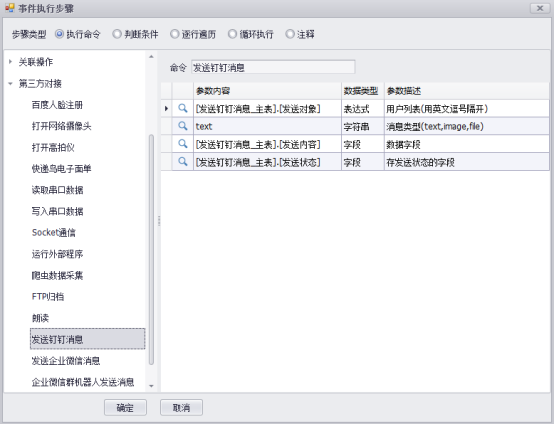
Task: Click the 命令 text field
Action: pos(273,67)
